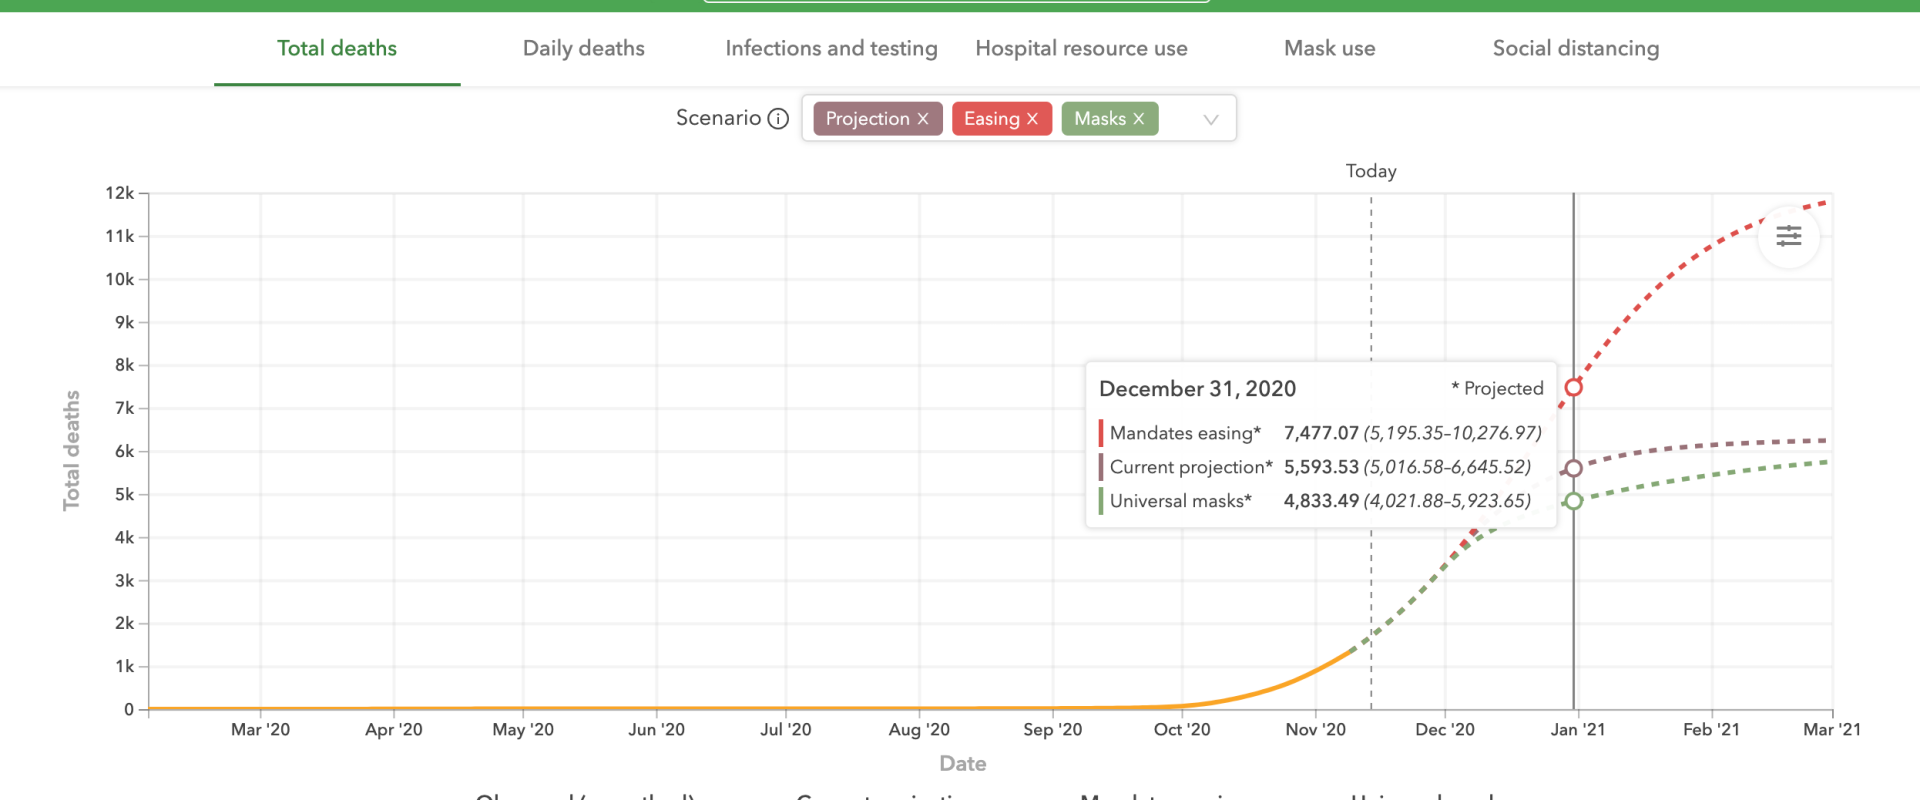This screenshot has height=800, width=1920.
Task: Click the Projection scenario tag label
Action: point(867,119)
